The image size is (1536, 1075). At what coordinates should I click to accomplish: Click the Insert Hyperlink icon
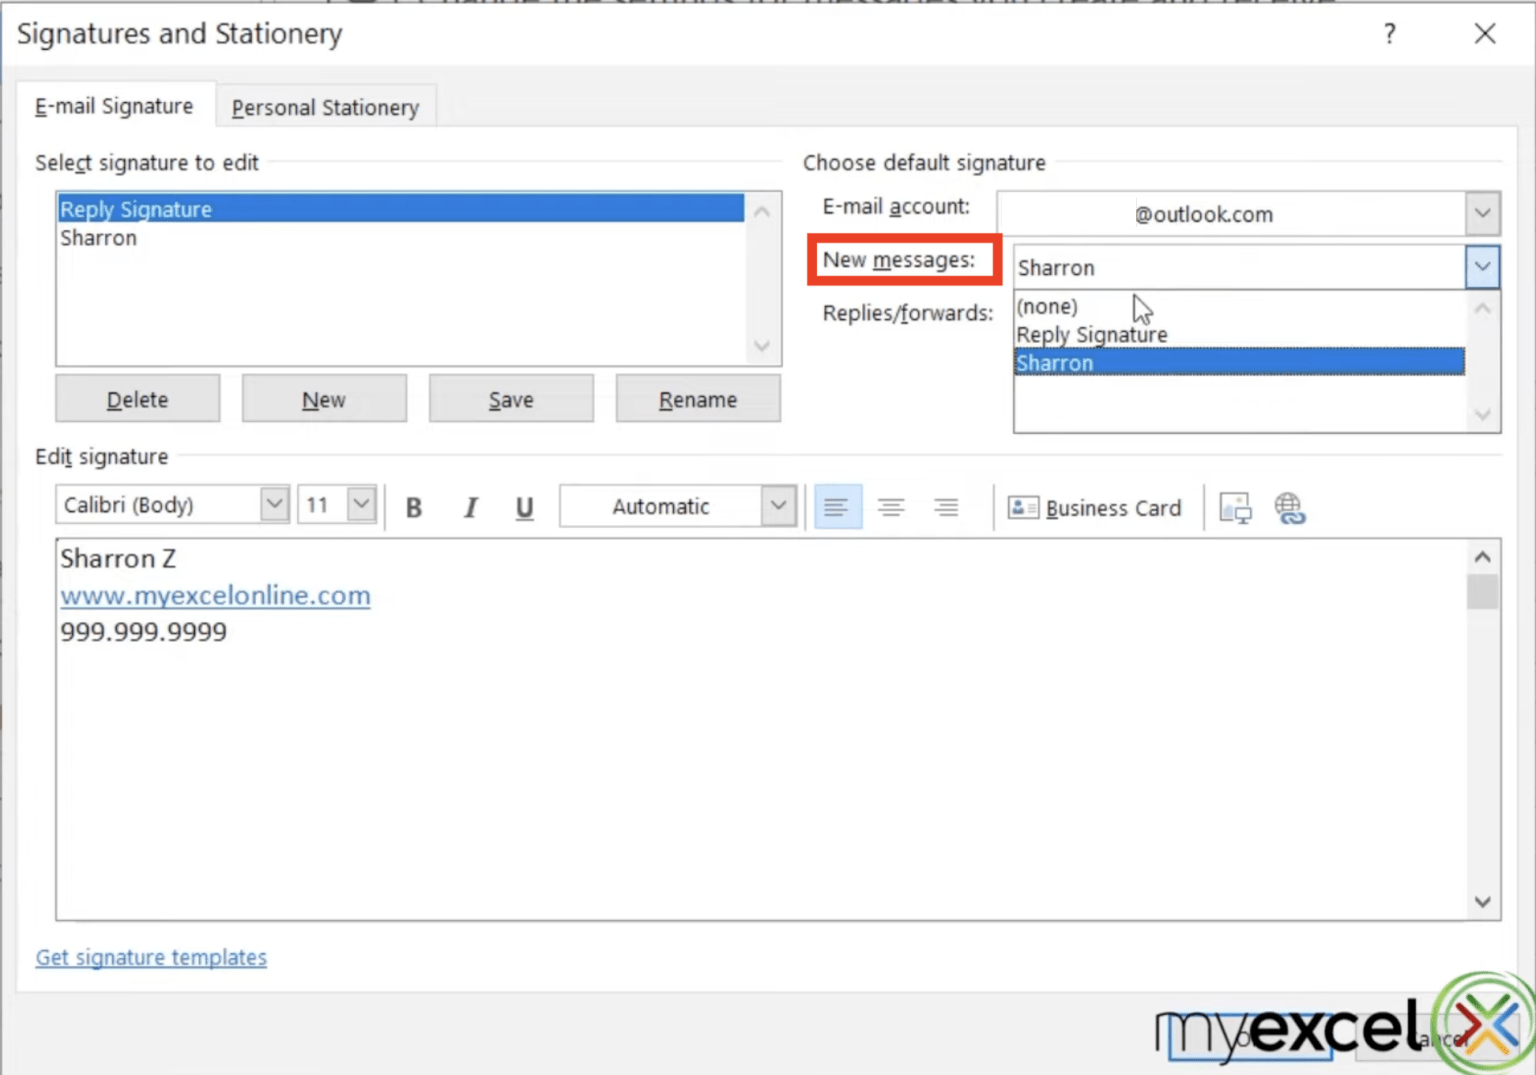pos(1290,508)
